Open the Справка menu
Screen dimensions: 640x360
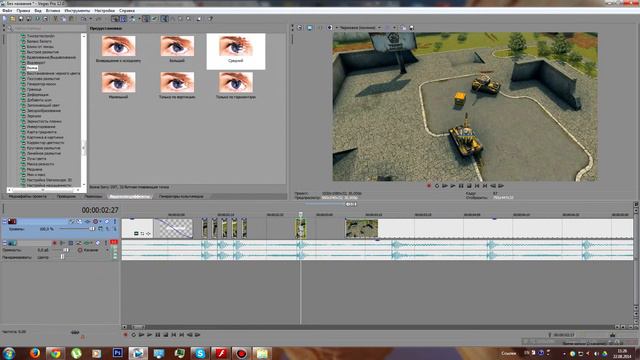point(127,11)
